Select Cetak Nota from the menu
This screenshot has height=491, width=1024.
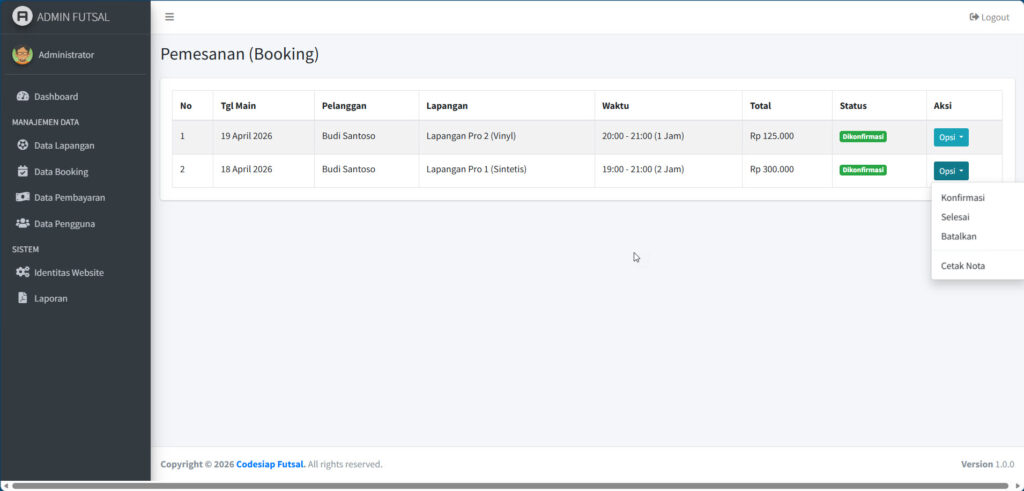(x=962, y=266)
